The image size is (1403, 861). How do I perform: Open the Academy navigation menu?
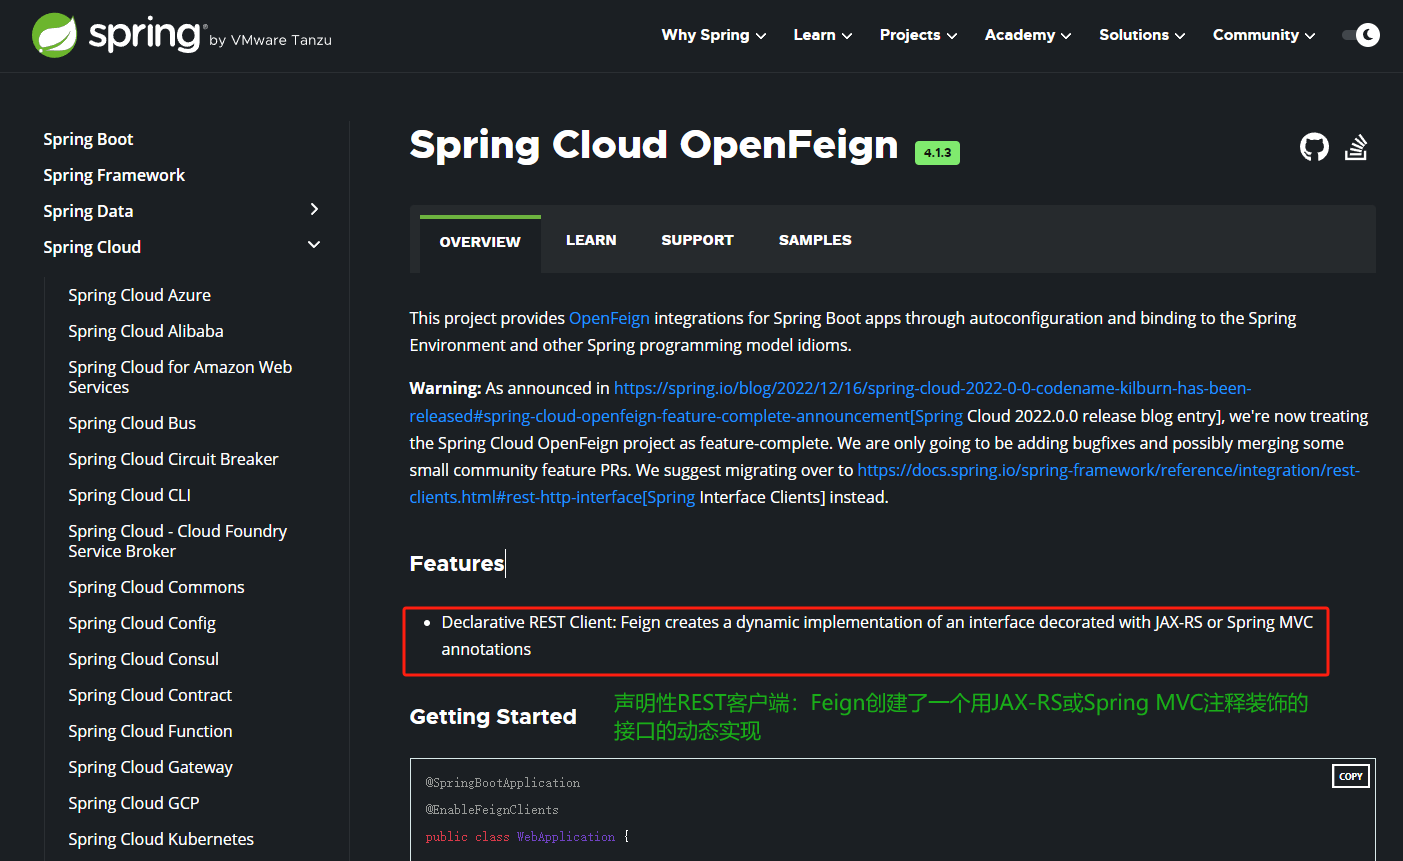click(1027, 35)
